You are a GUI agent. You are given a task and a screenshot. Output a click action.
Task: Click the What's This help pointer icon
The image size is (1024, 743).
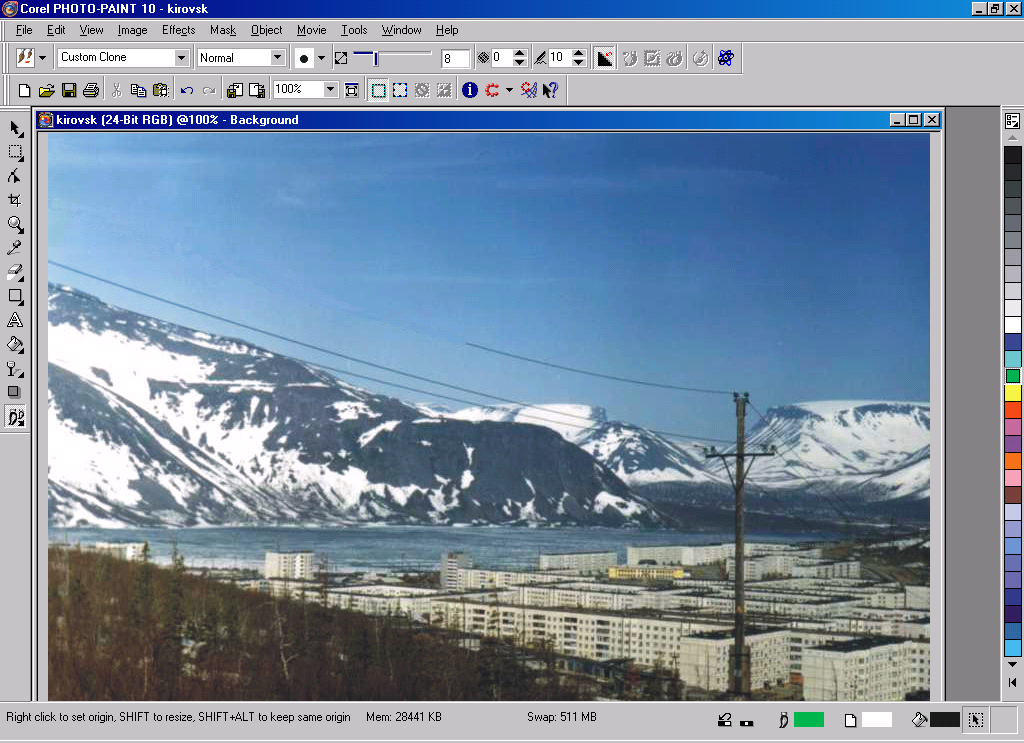tap(551, 90)
